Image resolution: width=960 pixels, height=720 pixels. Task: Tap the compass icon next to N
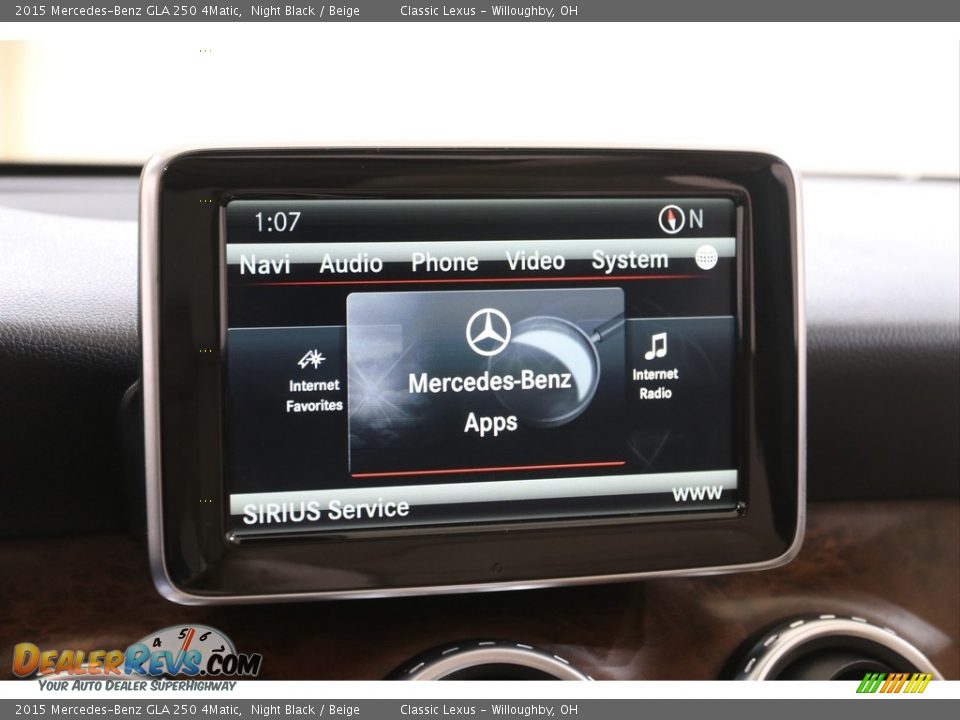click(x=670, y=219)
